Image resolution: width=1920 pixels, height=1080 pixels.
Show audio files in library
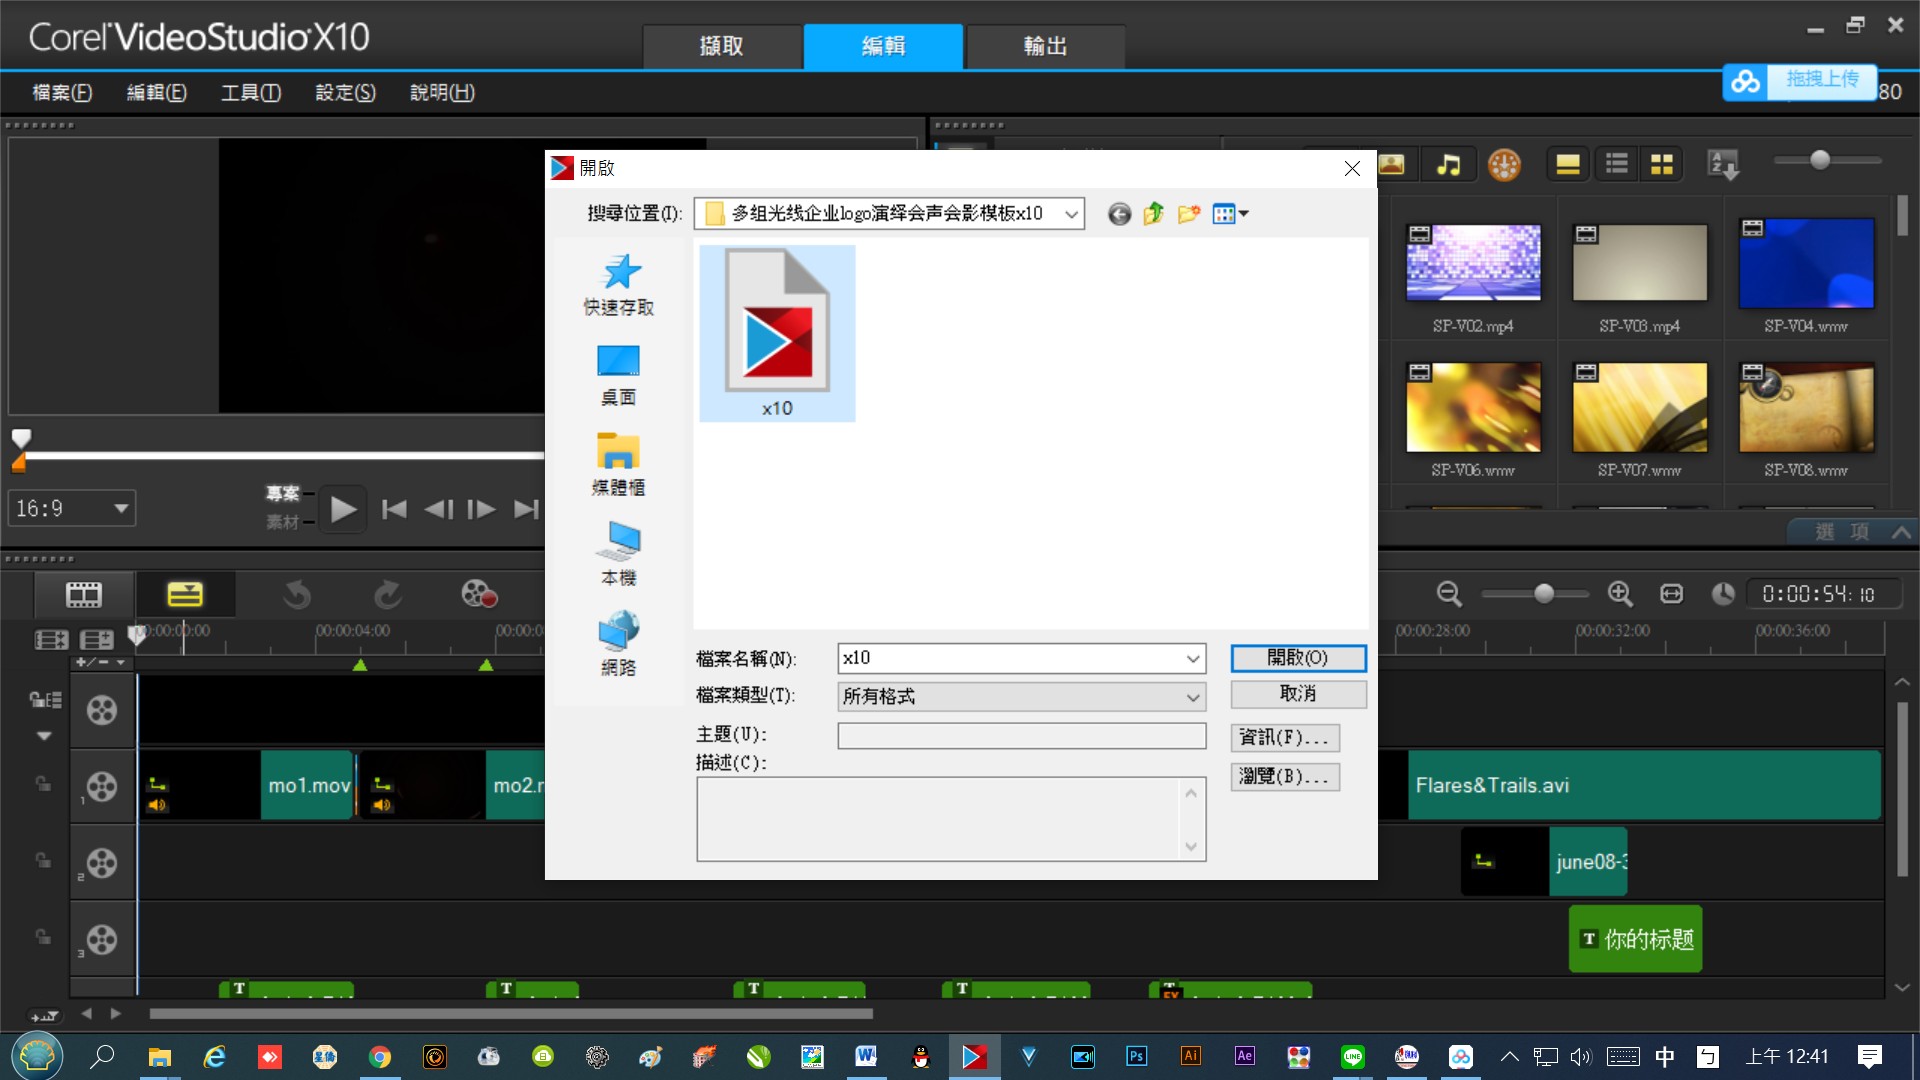point(1448,165)
